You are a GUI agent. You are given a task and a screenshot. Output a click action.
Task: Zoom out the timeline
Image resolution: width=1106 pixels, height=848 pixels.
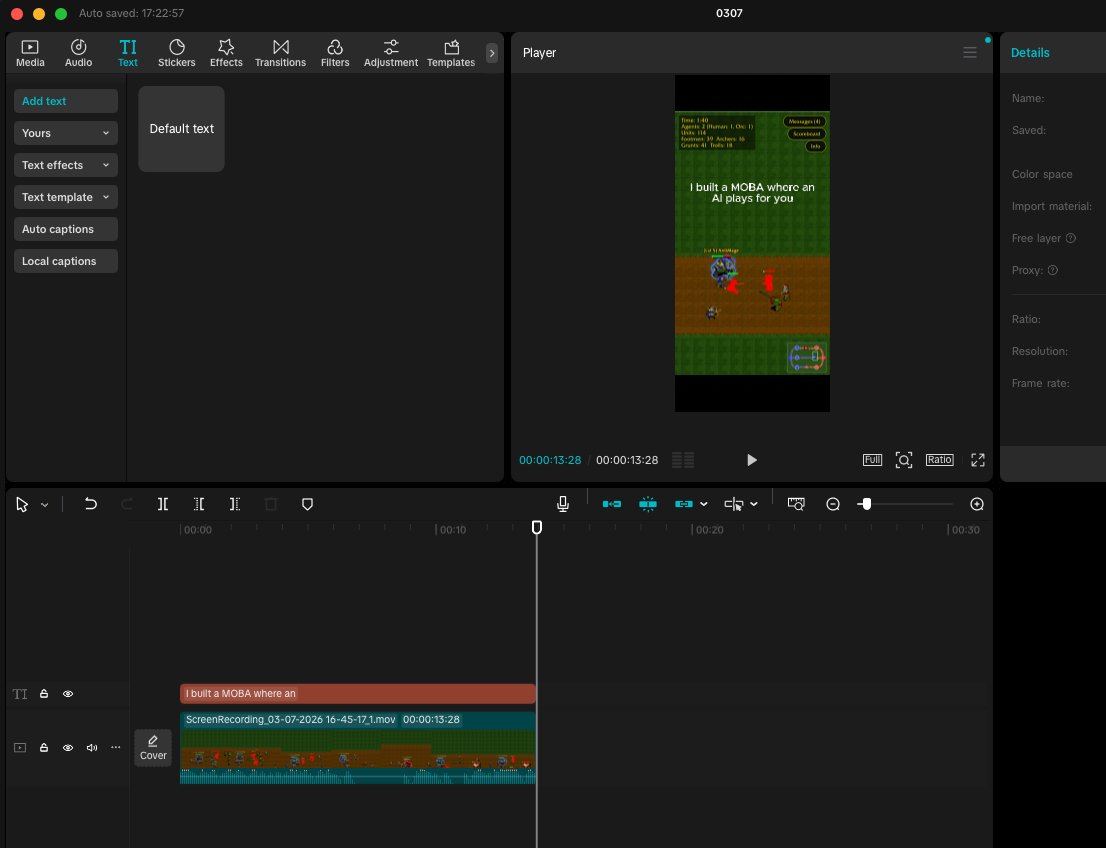point(832,504)
